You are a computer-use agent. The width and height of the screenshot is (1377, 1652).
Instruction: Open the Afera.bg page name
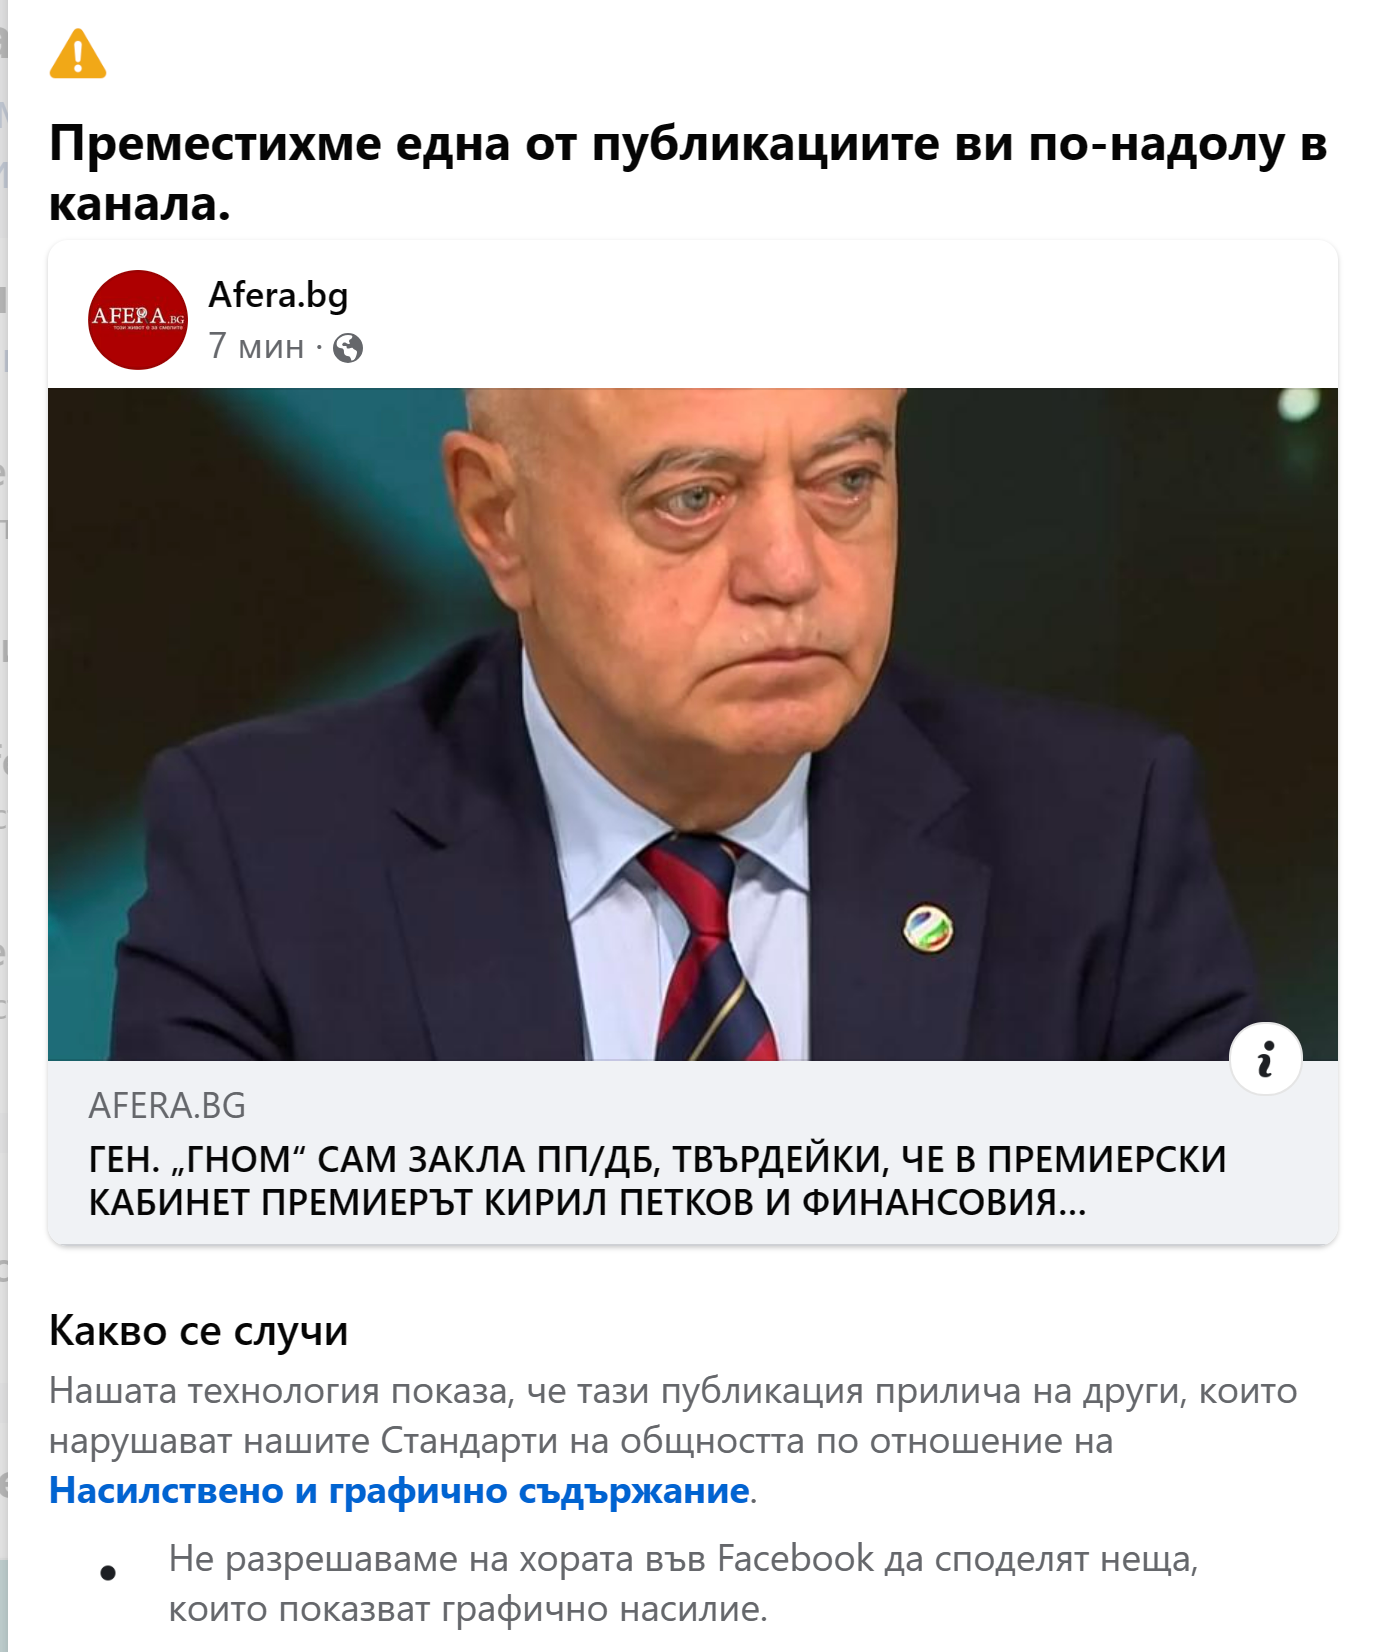(278, 295)
